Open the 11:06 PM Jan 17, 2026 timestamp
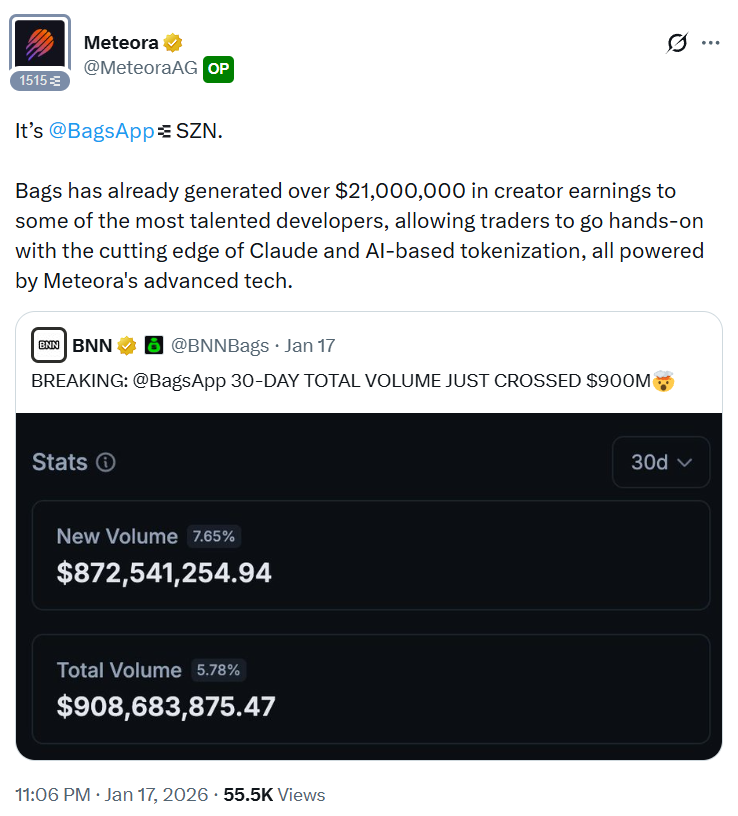The height and width of the screenshot is (816, 738). (x=111, y=795)
